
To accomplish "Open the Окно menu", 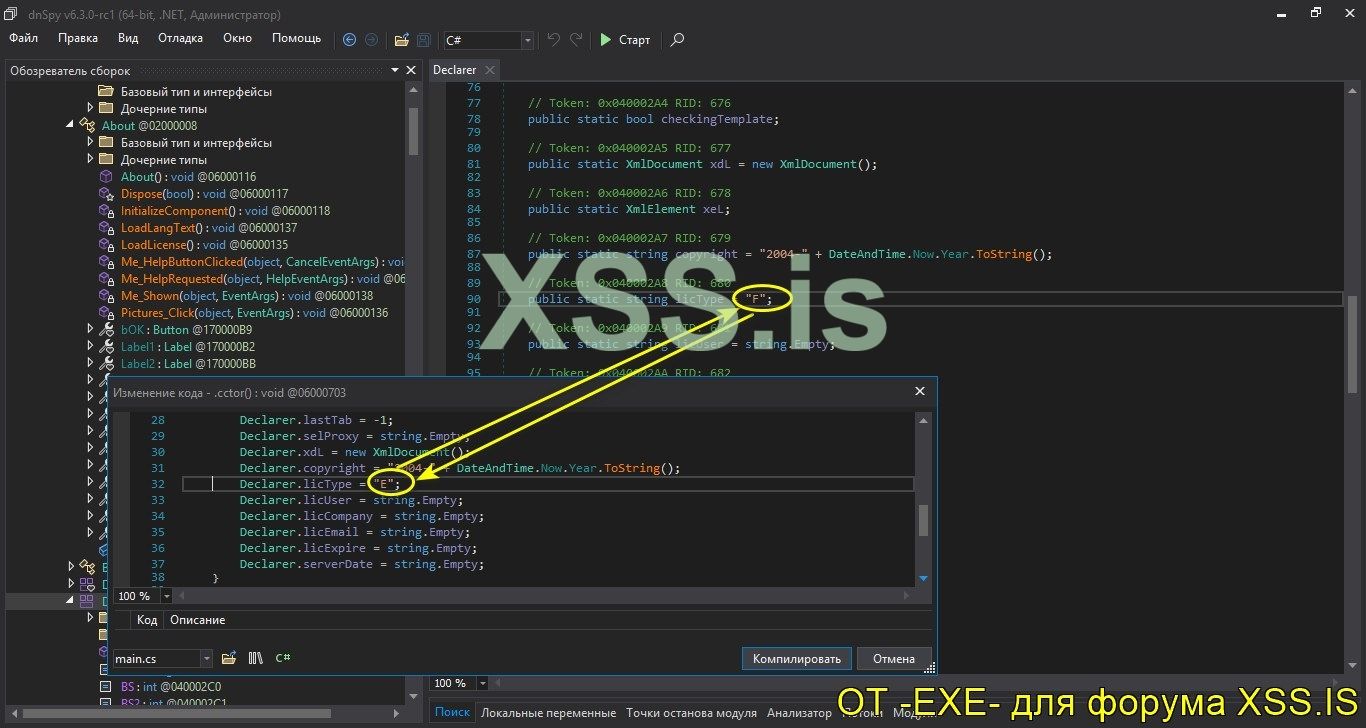I will [x=237, y=38].
